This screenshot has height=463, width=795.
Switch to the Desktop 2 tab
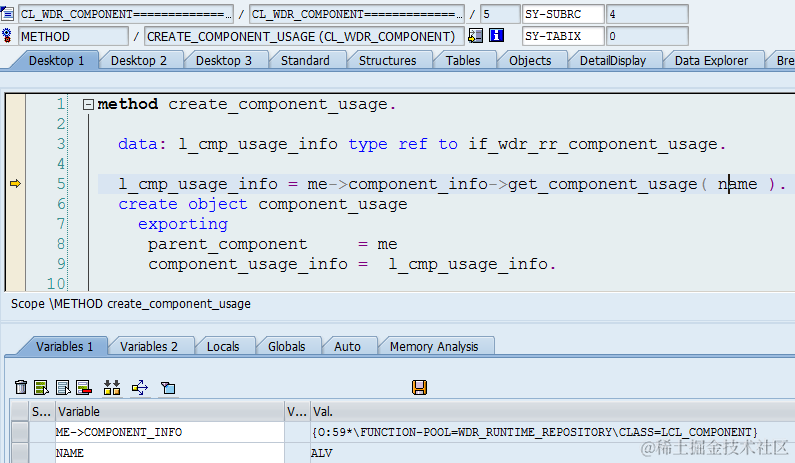point(138,61)
